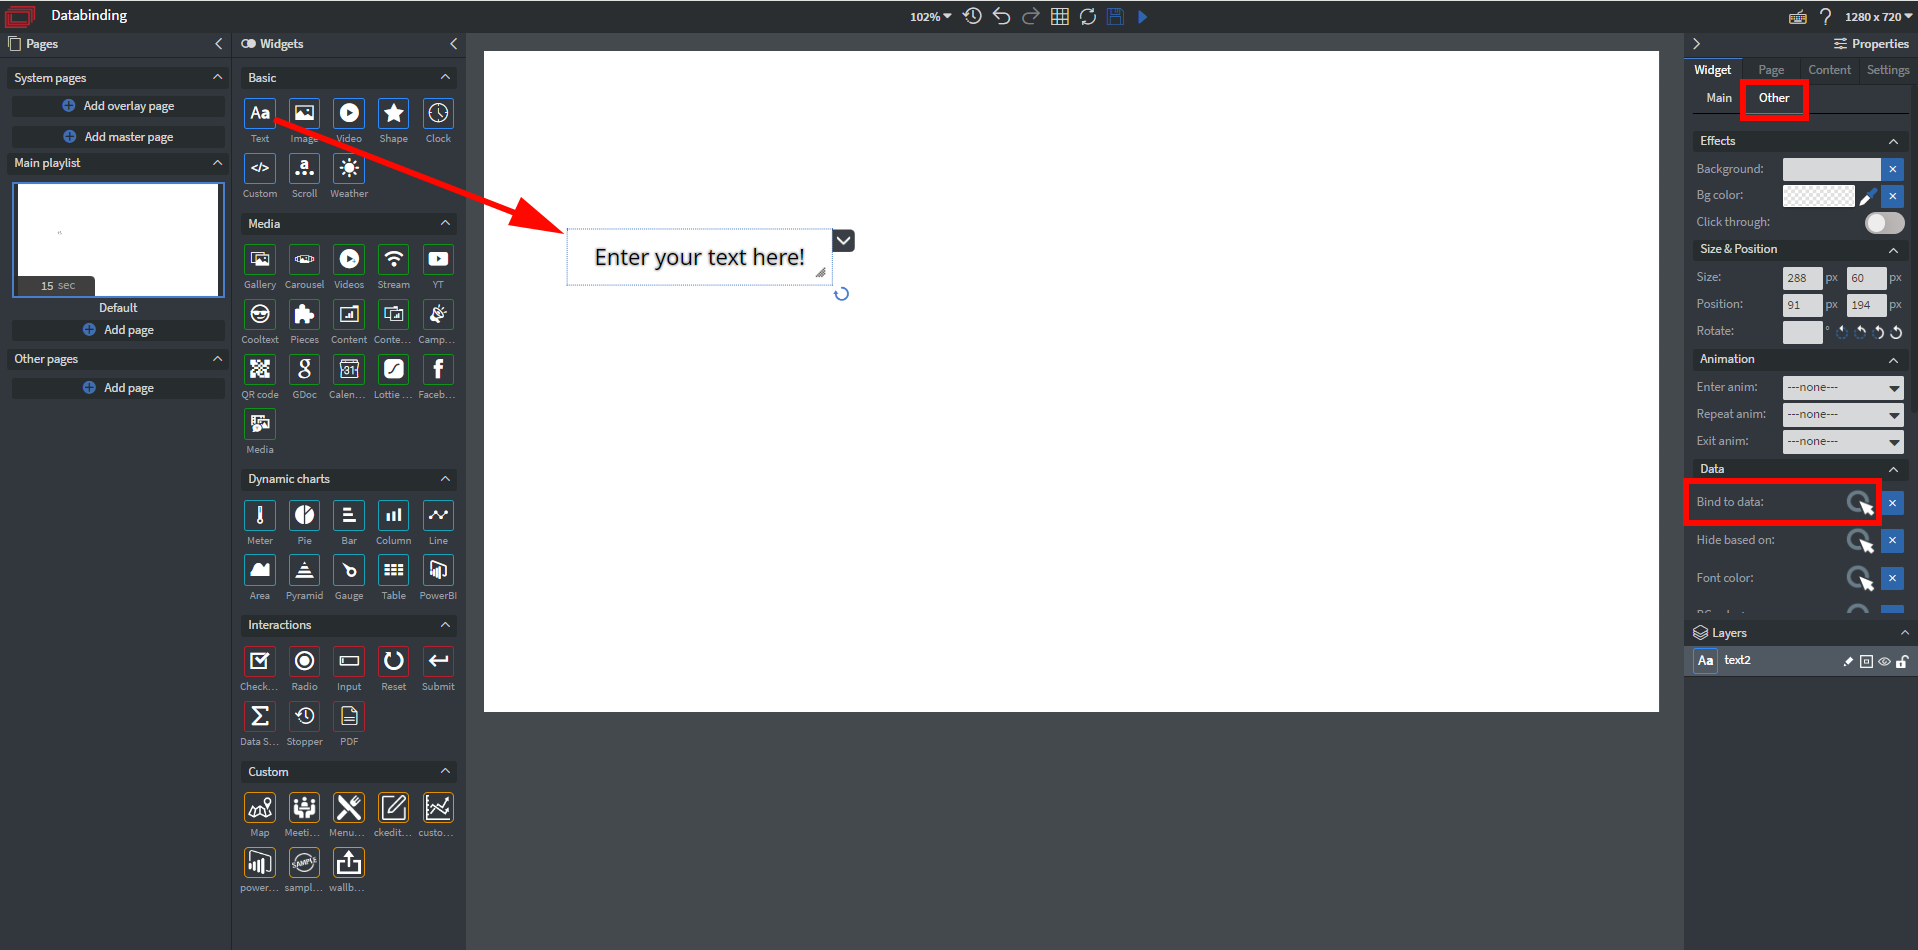Click the play preview button
The image size is (1918, 950).
(x=1143, y=16)
